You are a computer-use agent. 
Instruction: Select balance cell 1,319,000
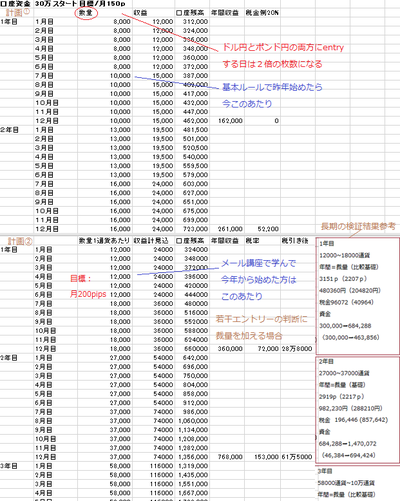click(x=193, y=466)
